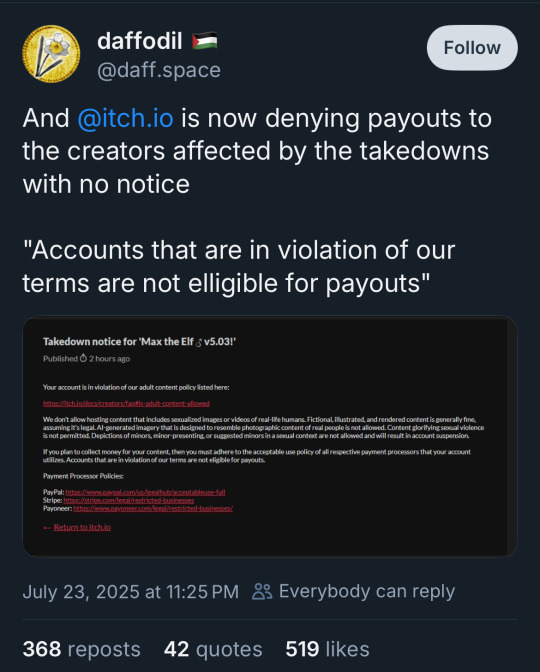This screenshot has width=540, height=672.
Task: View the 368 reposts list
Action: point(81,649)
